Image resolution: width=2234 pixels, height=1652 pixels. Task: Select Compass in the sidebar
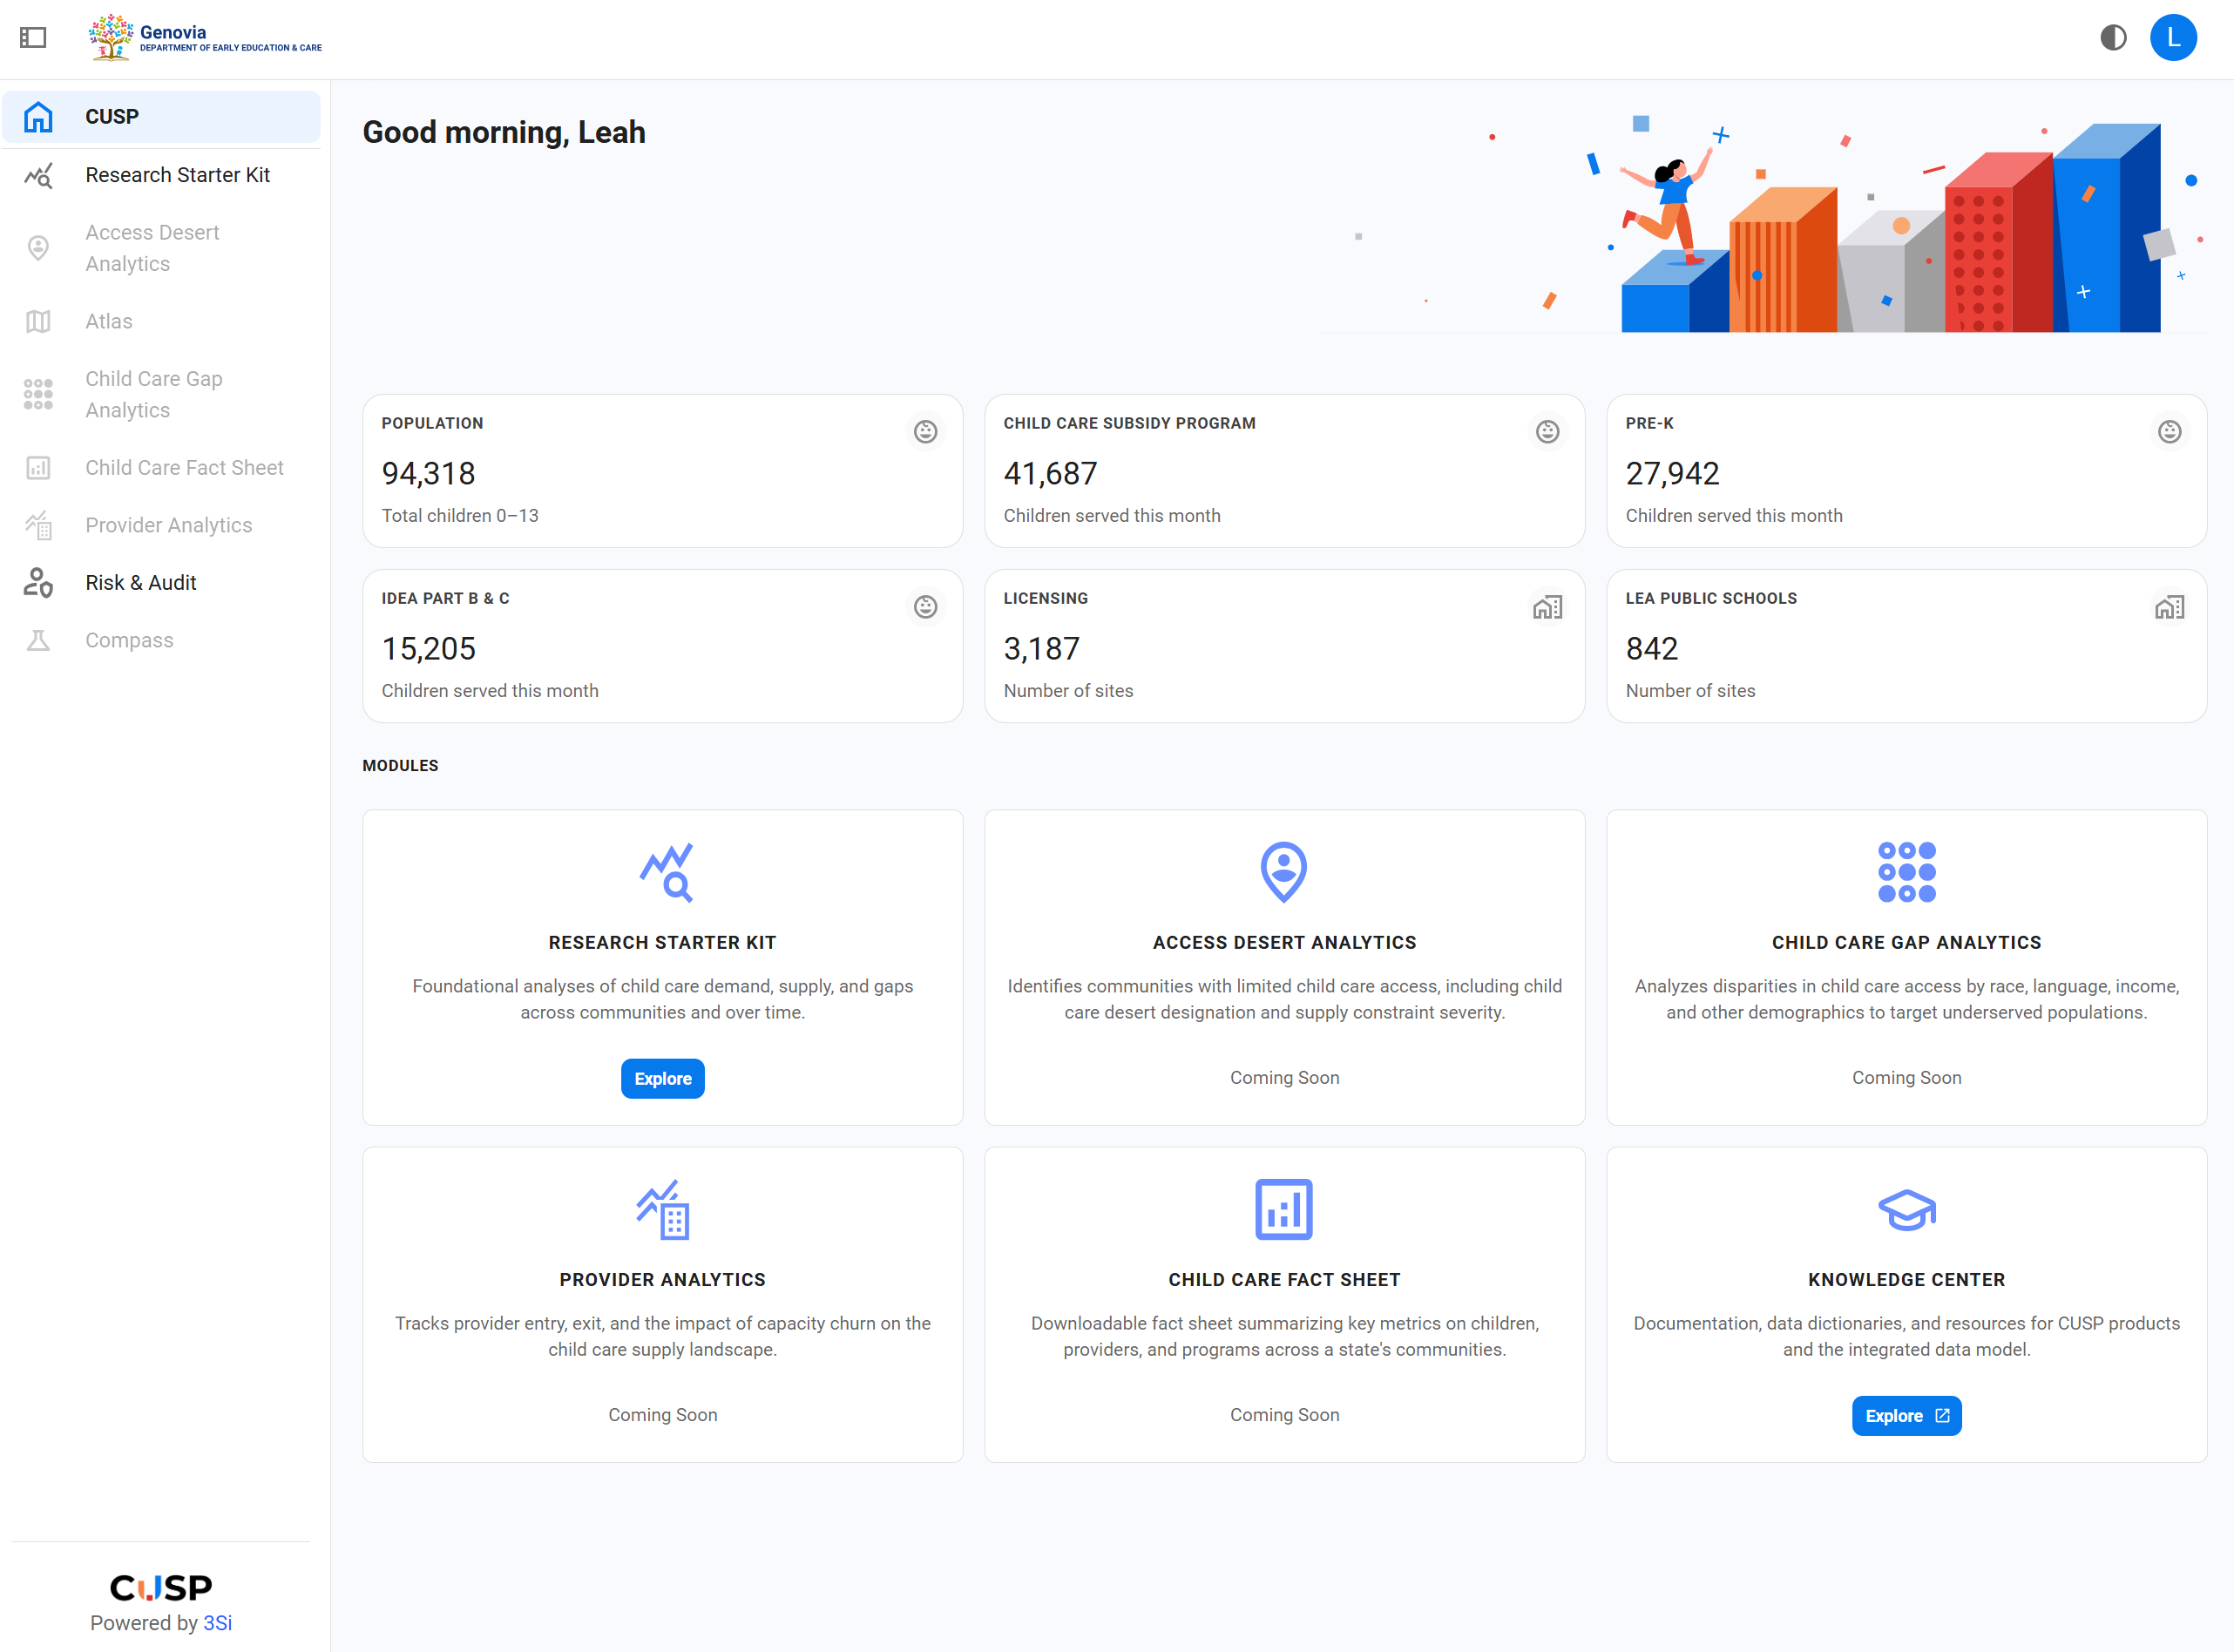coord(161,640)
